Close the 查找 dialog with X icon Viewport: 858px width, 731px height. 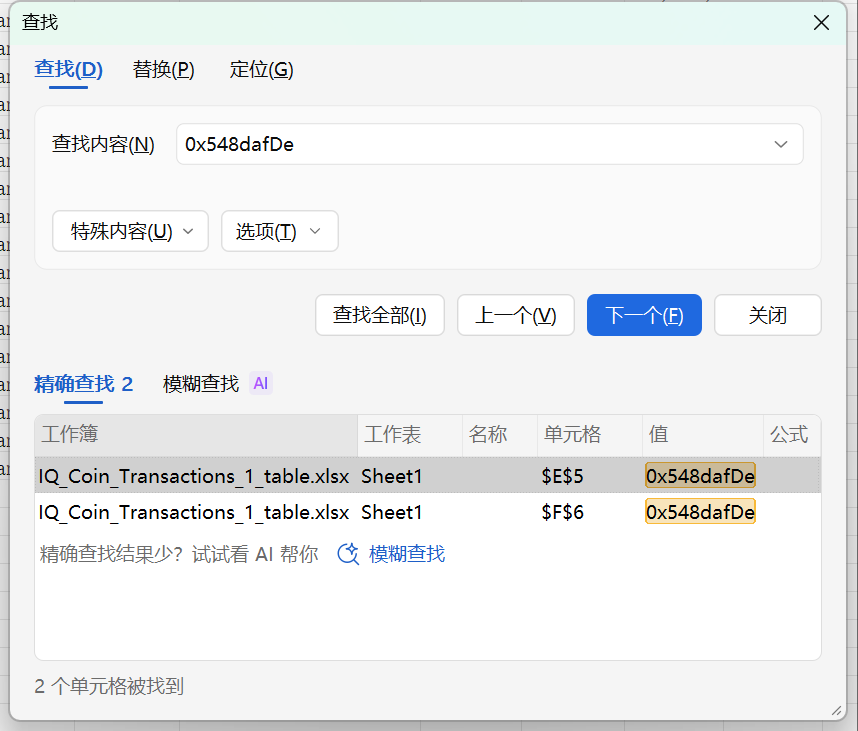[821, 23]
